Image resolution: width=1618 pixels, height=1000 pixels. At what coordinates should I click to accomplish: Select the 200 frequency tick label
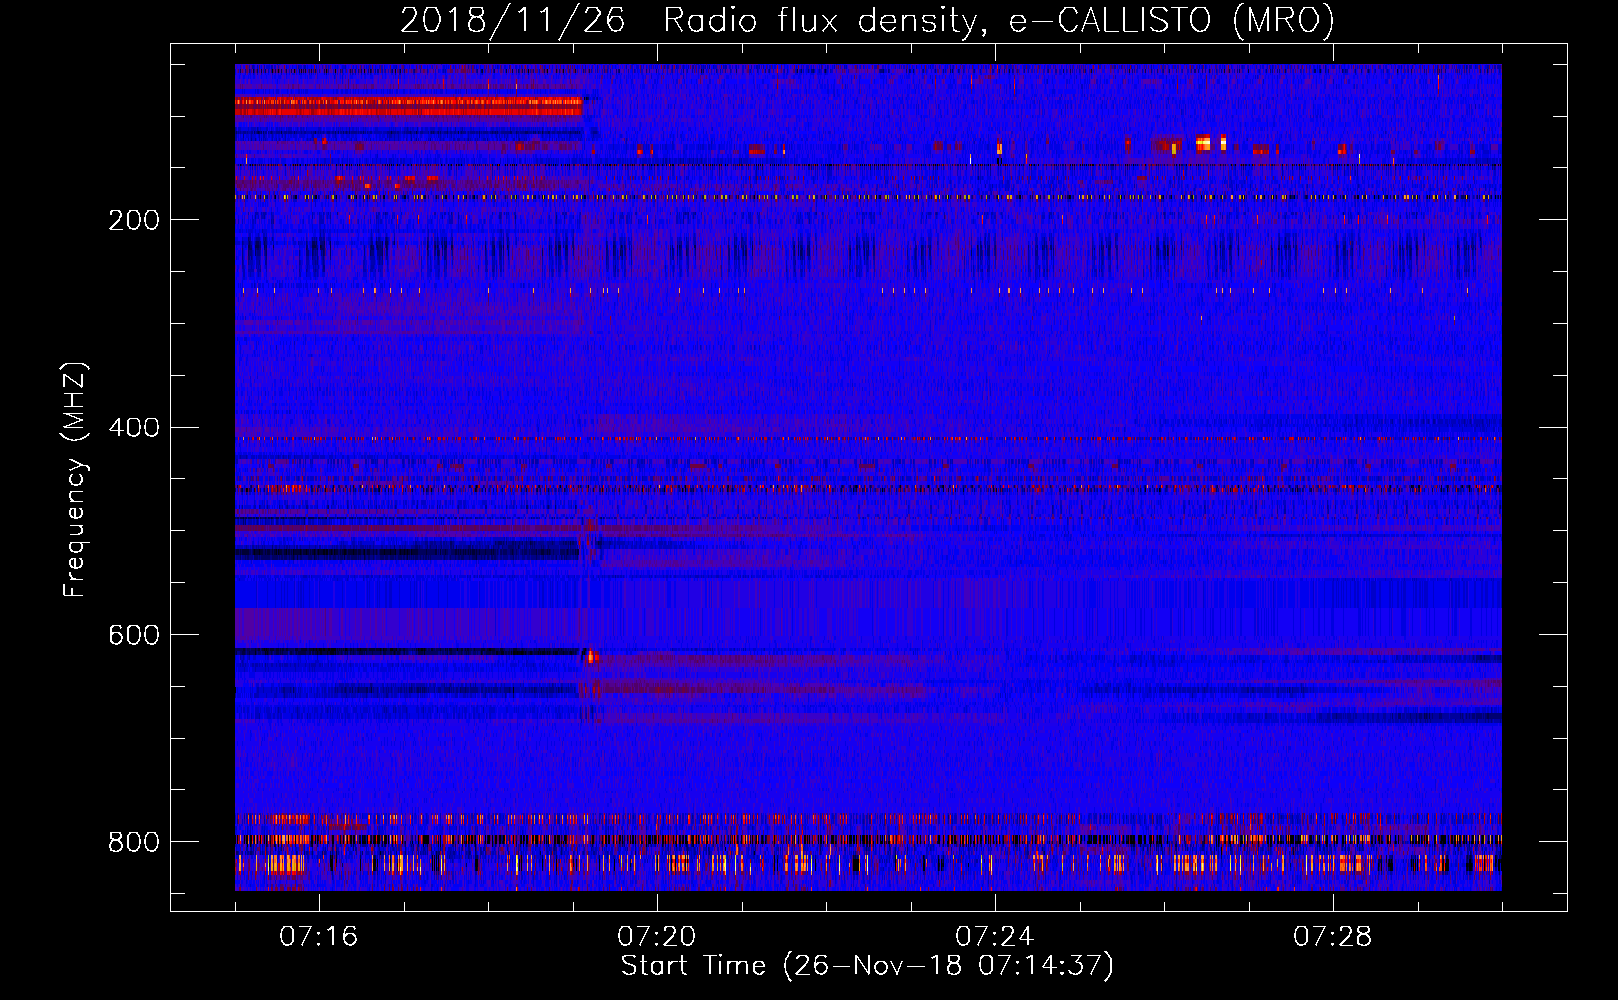(x=134, y=220)
